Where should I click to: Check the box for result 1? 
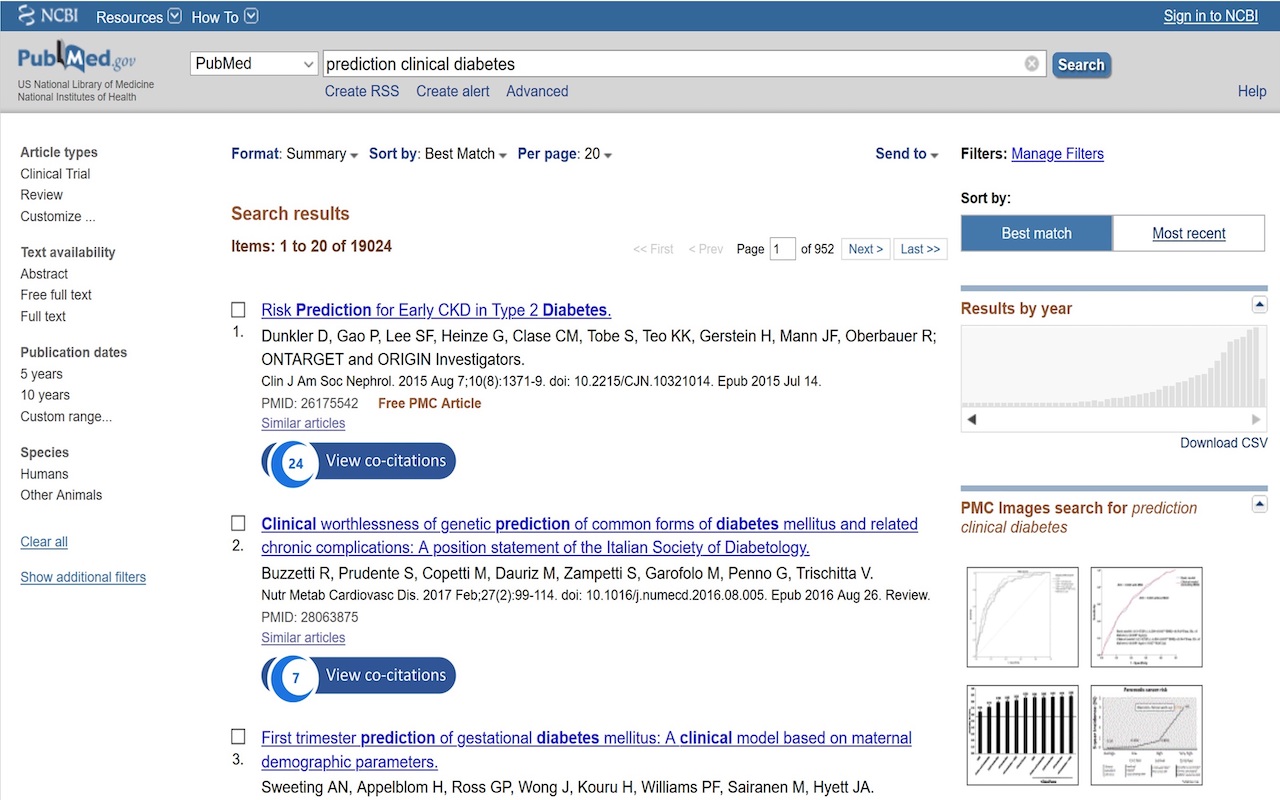pyautogui.click(x=238, y=310)
